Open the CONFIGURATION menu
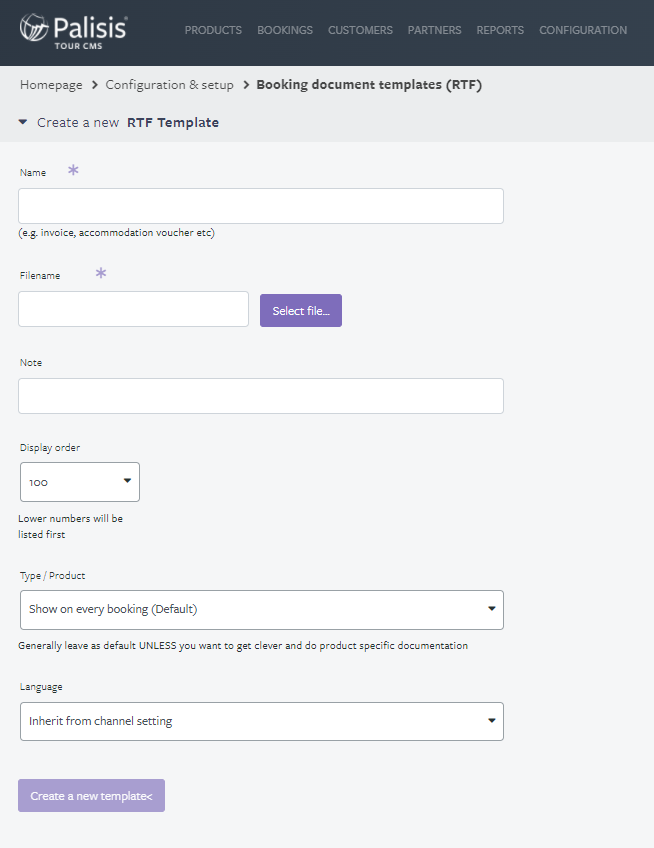The width and height of the screenshot is (654, 848). (x=583, y=30)
